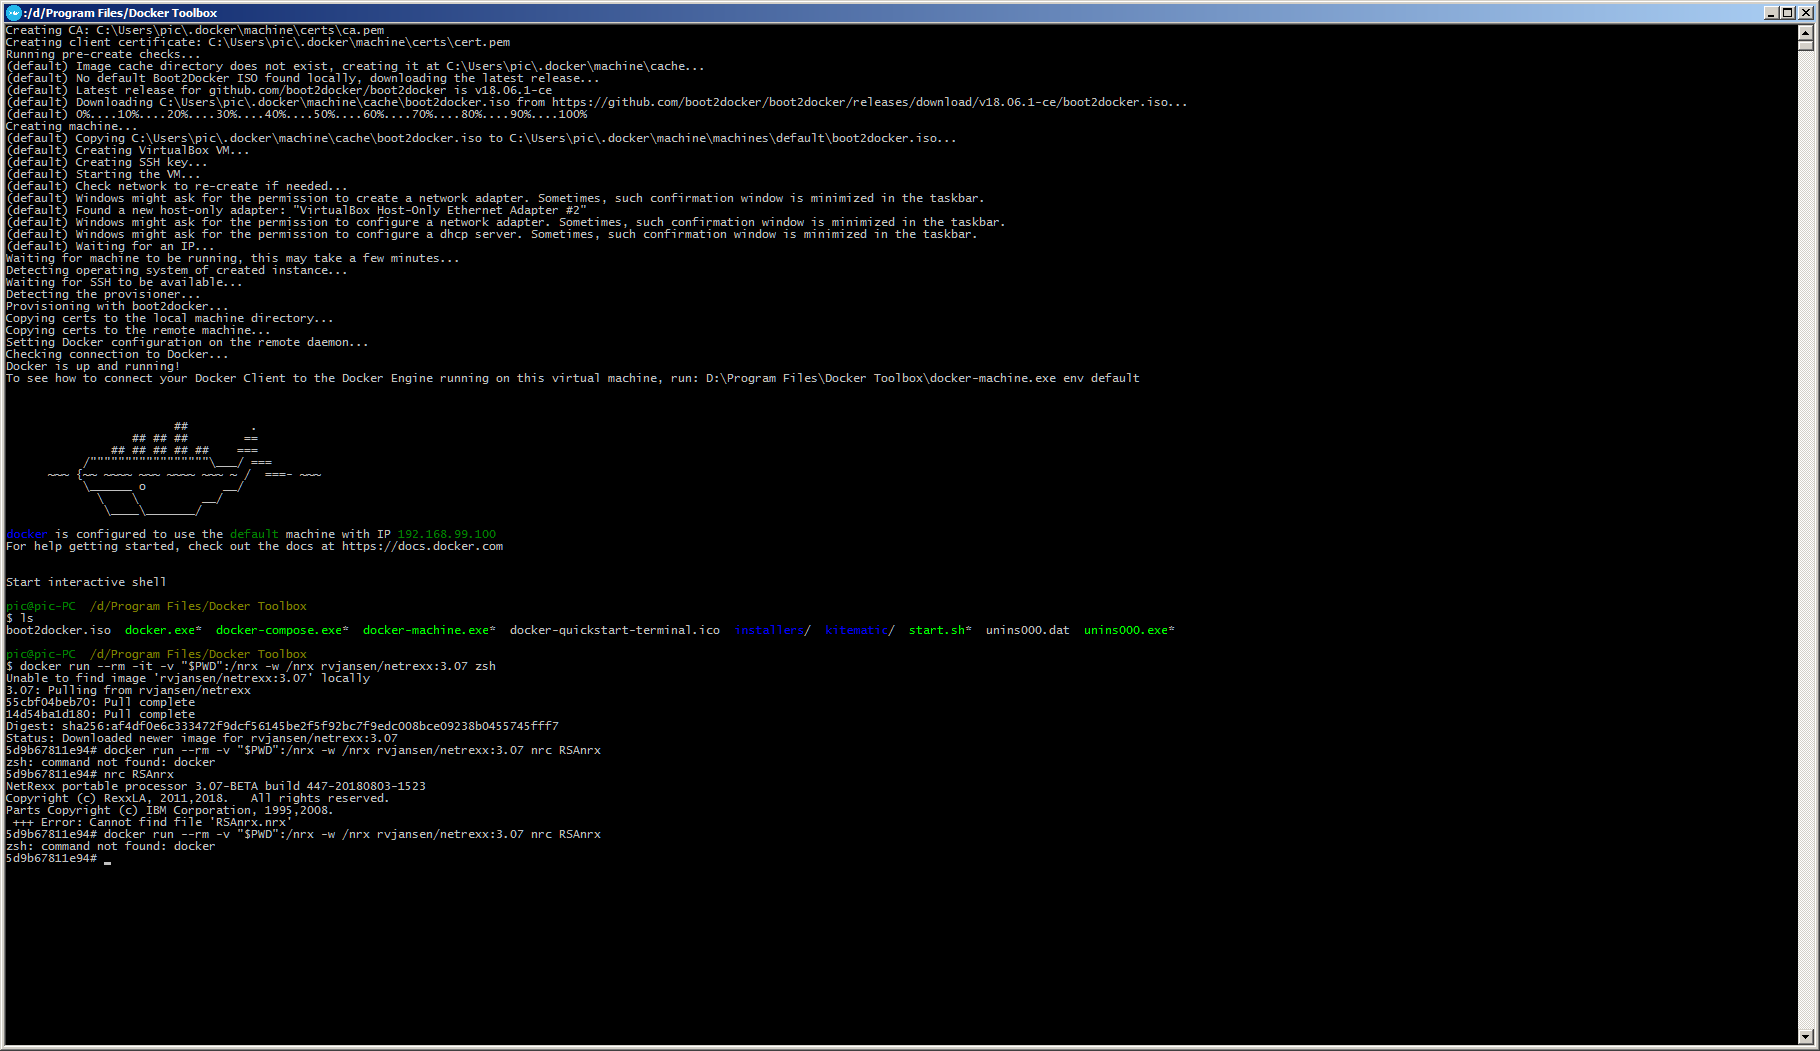
Task: Click the green IP address 192.168.99.100
Action: click(x=446, y=535)
